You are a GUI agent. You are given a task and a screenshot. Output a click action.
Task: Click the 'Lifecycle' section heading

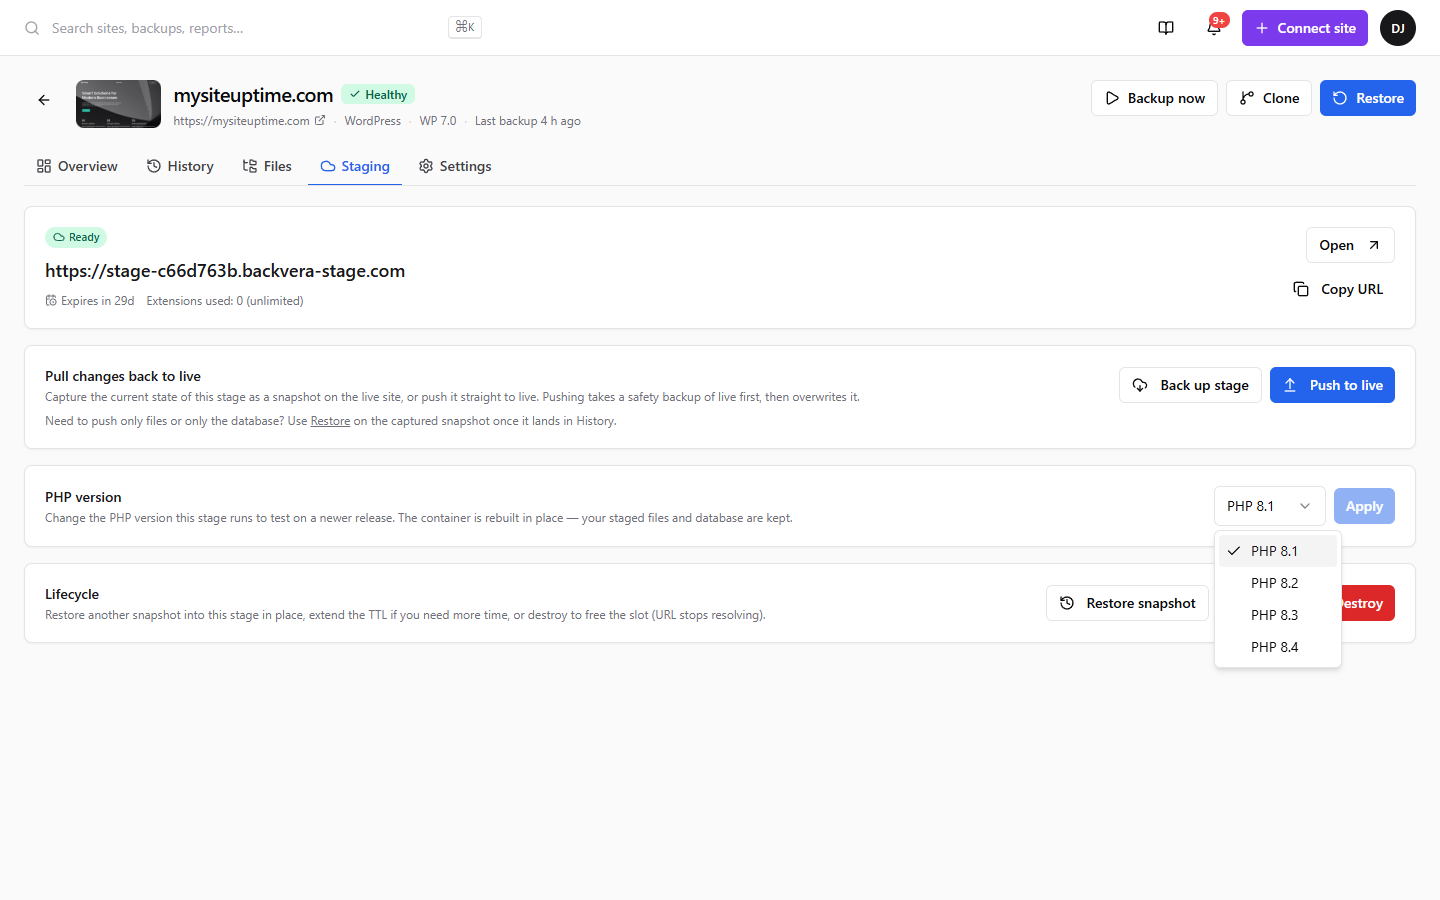click(x=72, y=594)
